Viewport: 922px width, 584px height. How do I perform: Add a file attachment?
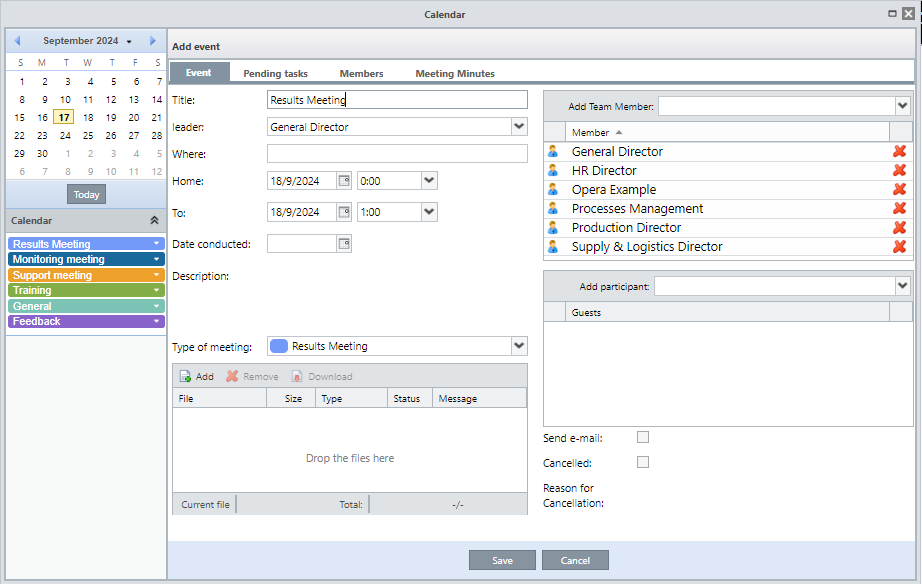(x=197, y=376)
